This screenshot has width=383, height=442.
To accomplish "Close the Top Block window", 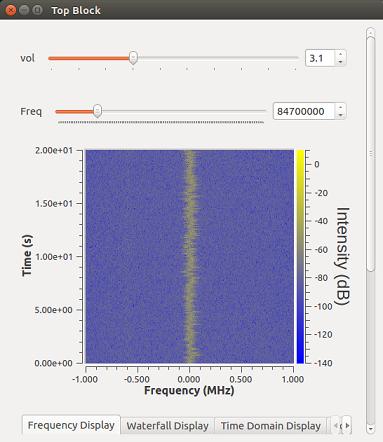I will click(11, 10).
